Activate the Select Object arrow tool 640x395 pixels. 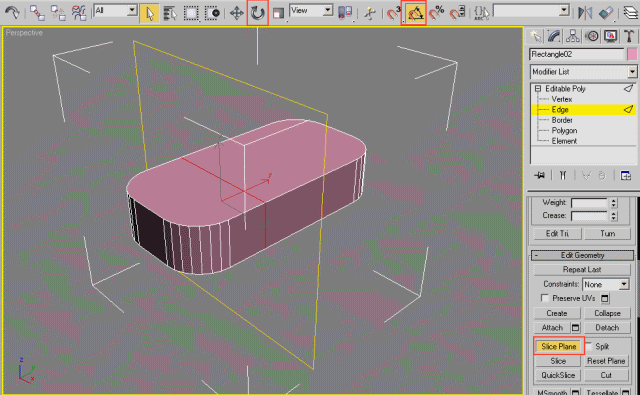(149, 13)
